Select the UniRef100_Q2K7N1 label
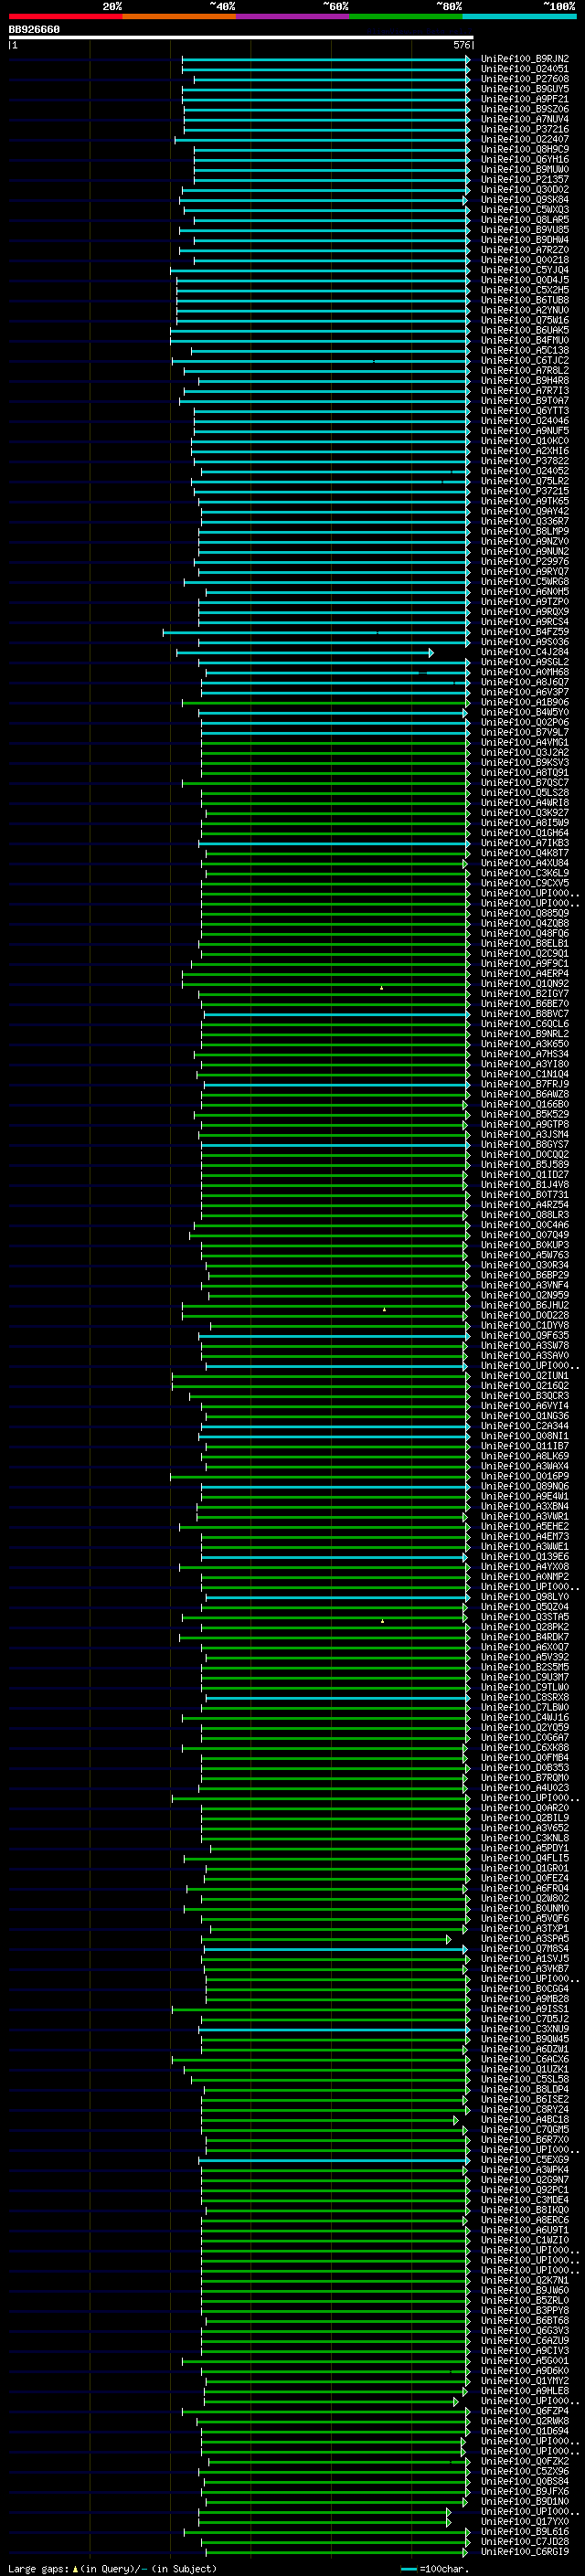Screen dimensions: 585x2576 coord(525,2280)
